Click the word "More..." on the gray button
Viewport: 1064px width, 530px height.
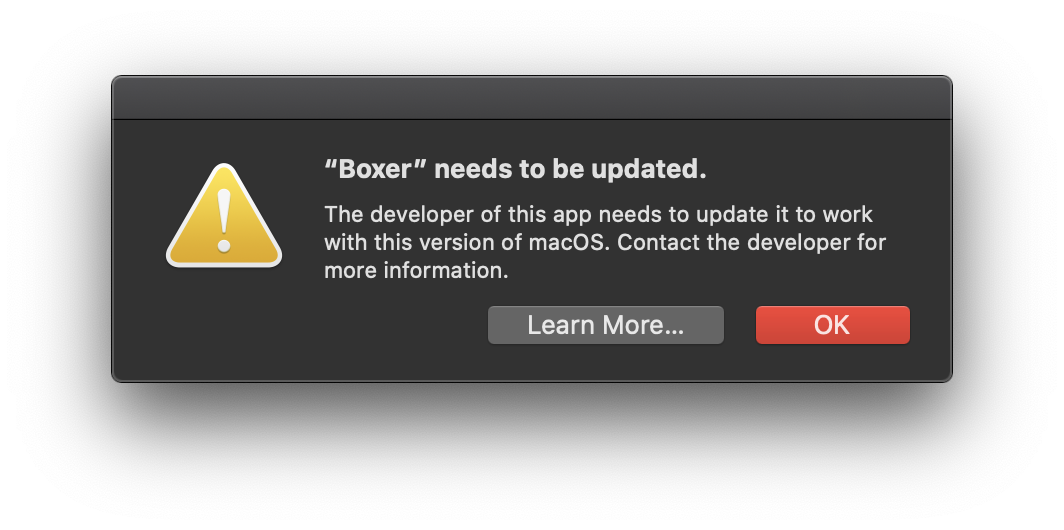(x=643, y=325)
